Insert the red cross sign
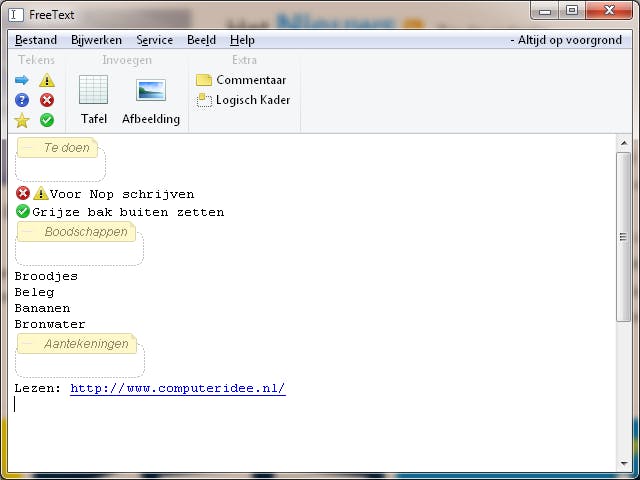Image resolution: width=640 pixels, height=480 pixels. [x=47, y=100]
